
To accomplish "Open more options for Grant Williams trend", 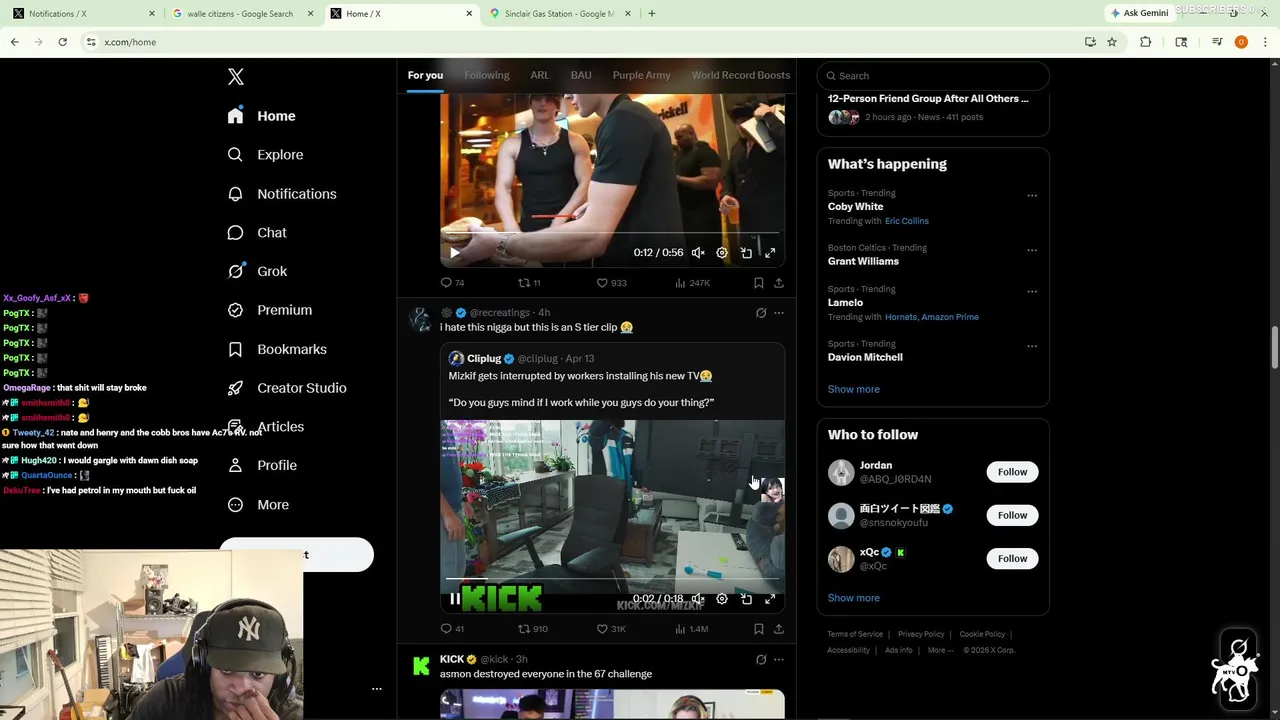I will point(1032,250).
